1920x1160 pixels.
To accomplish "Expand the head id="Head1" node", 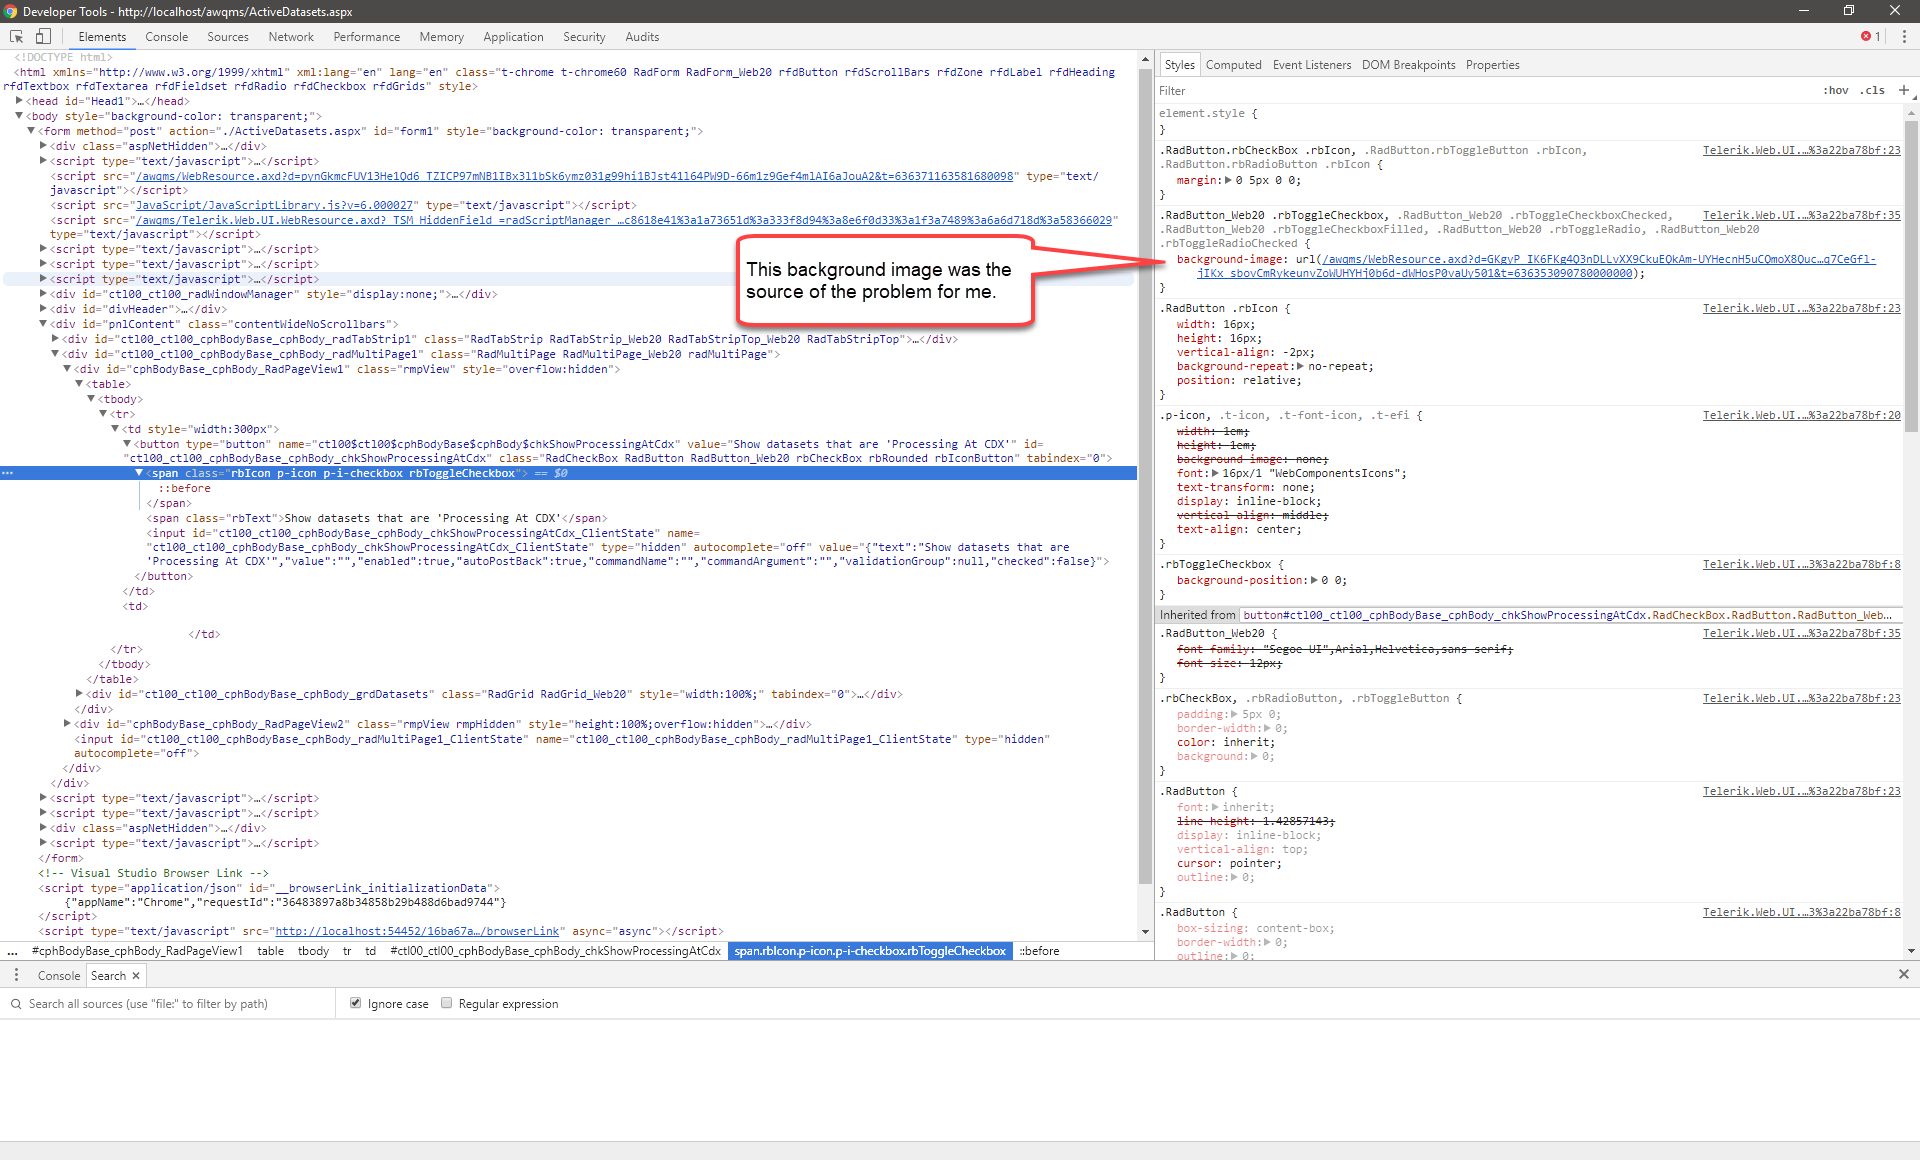I will pyautogui.click(x=19, y=101).
